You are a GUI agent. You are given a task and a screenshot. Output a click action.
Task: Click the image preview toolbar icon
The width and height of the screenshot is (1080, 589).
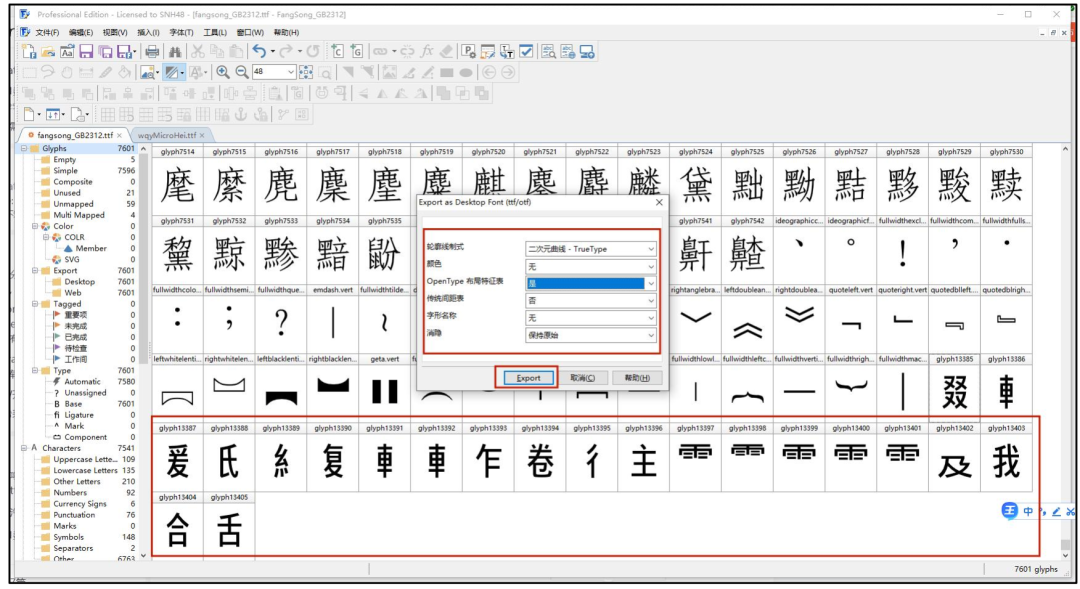[147, 72]
